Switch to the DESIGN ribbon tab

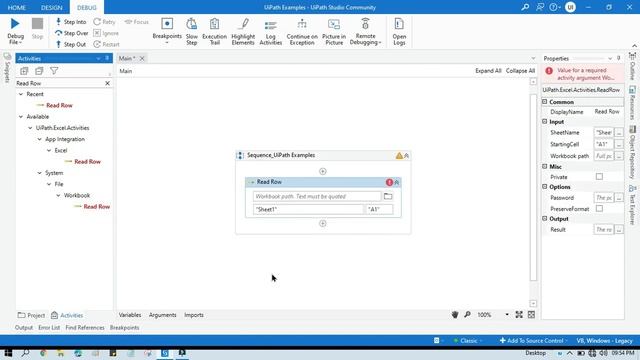click(x=51, y=7)
